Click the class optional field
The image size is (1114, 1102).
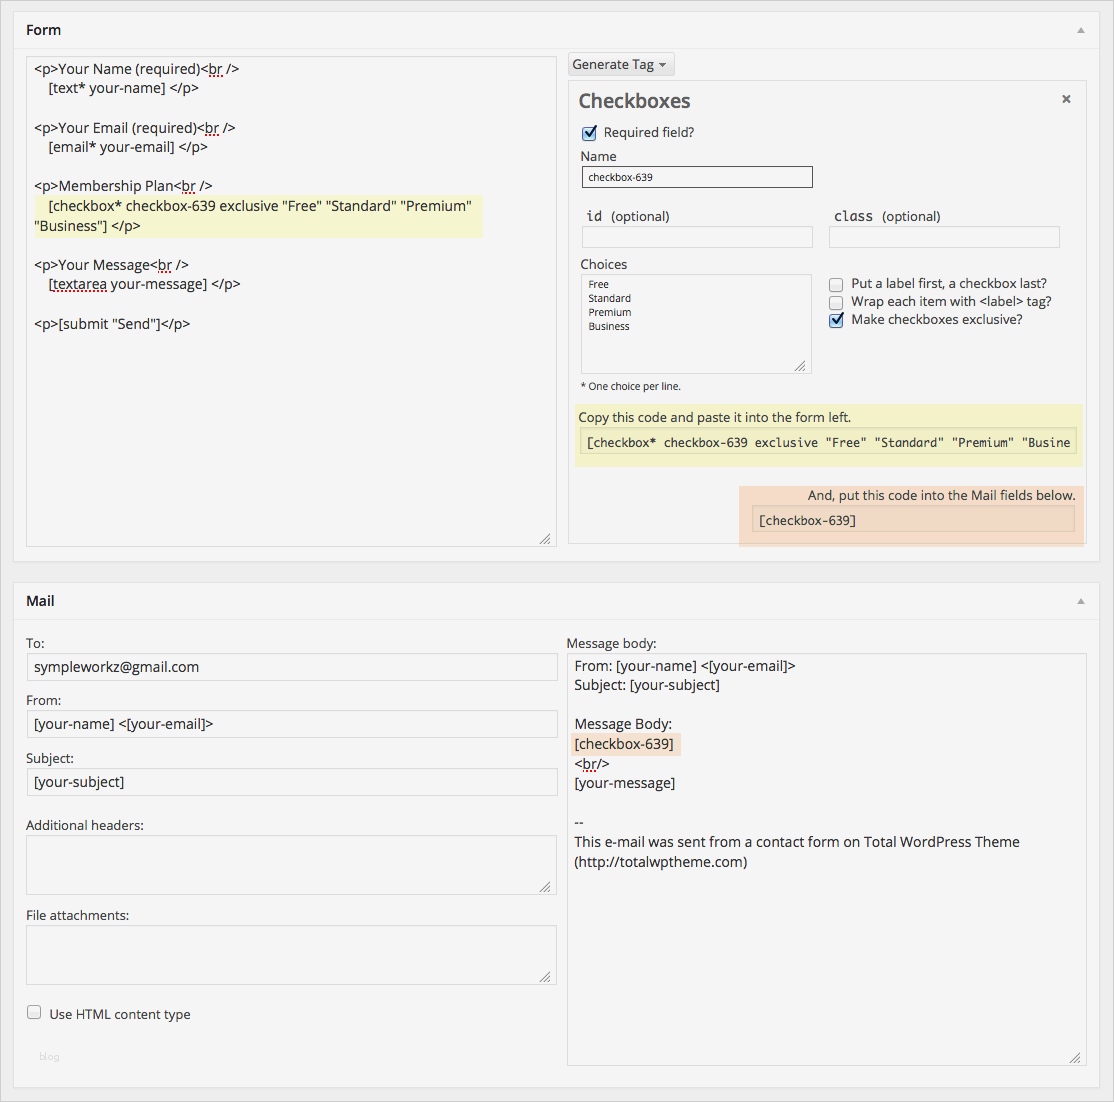pos(943,237)
